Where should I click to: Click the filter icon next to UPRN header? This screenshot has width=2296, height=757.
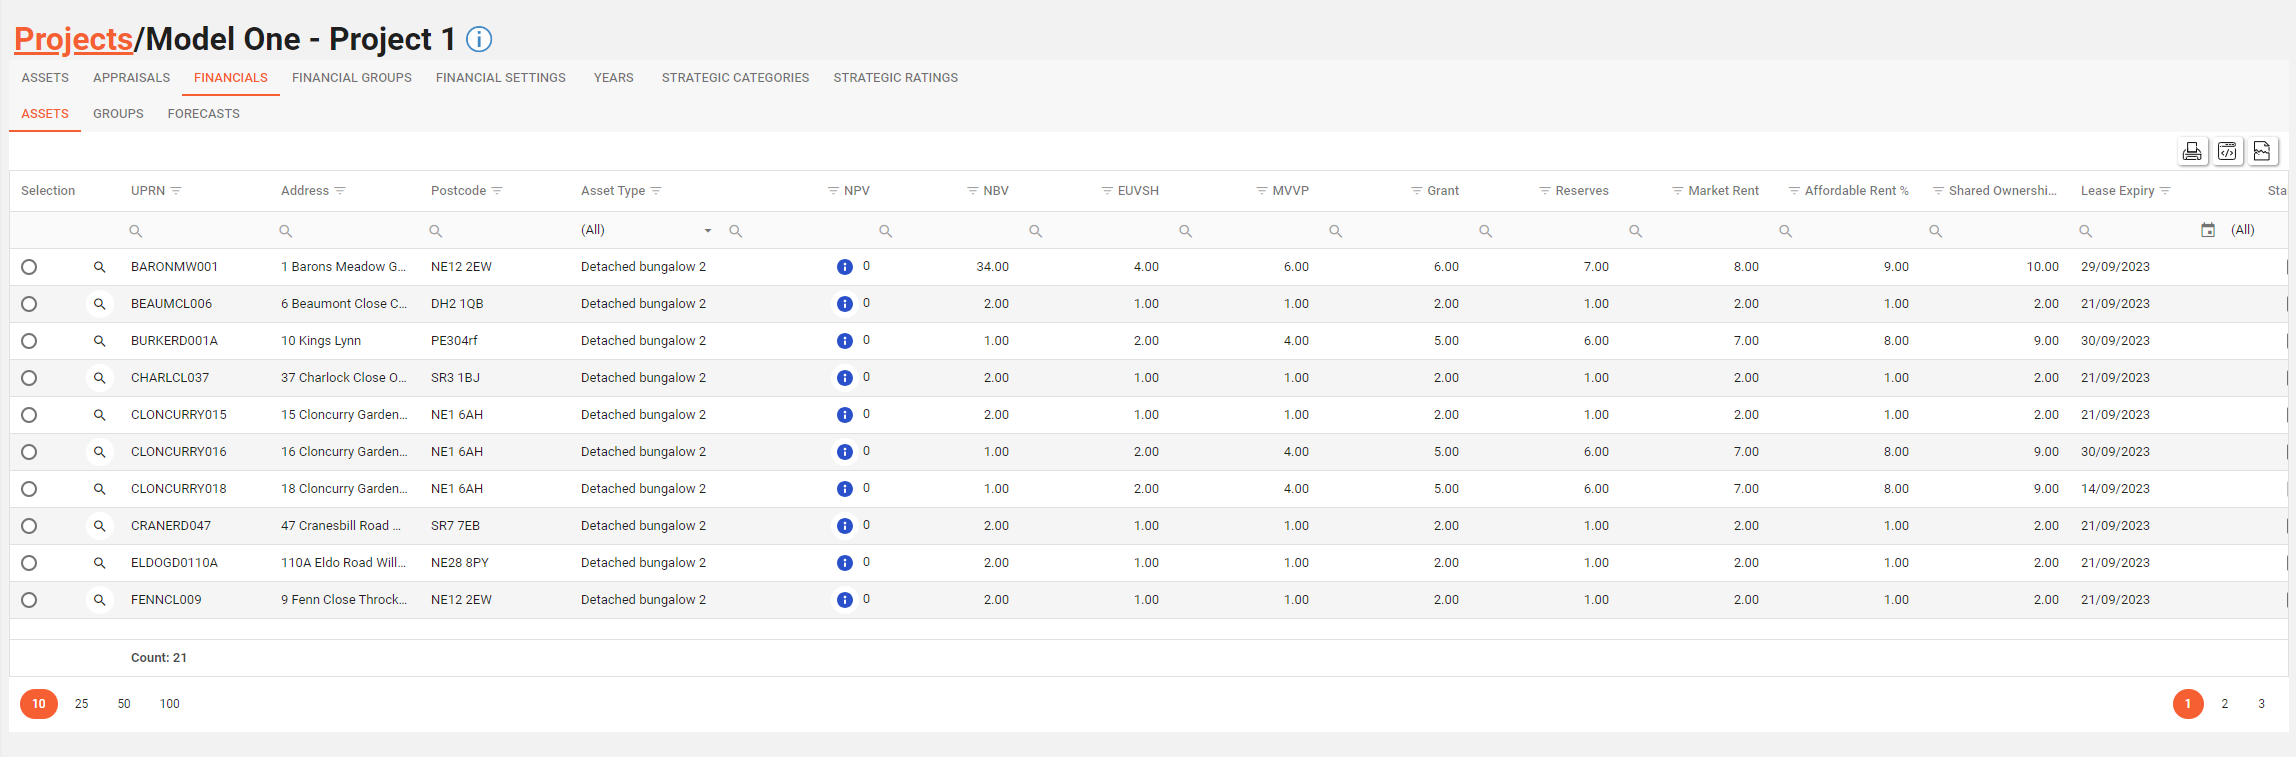(x=176, y=191)
